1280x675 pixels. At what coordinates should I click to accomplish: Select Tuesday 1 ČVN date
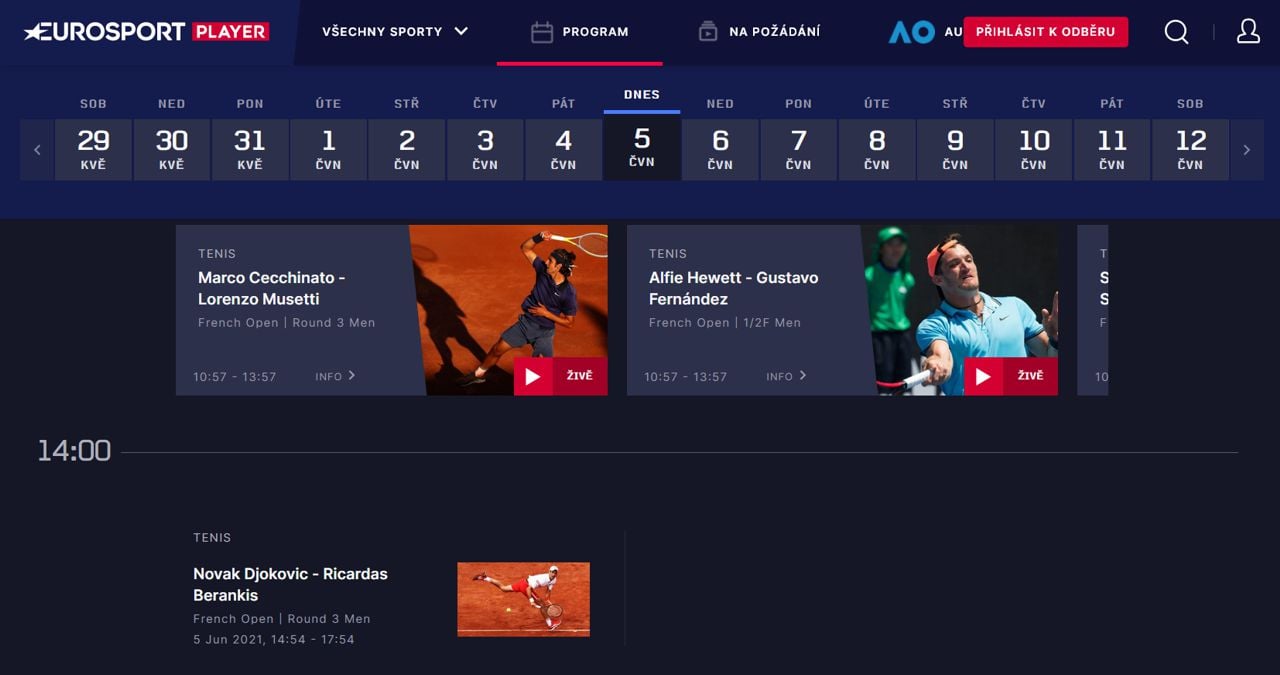pos(328,149)
